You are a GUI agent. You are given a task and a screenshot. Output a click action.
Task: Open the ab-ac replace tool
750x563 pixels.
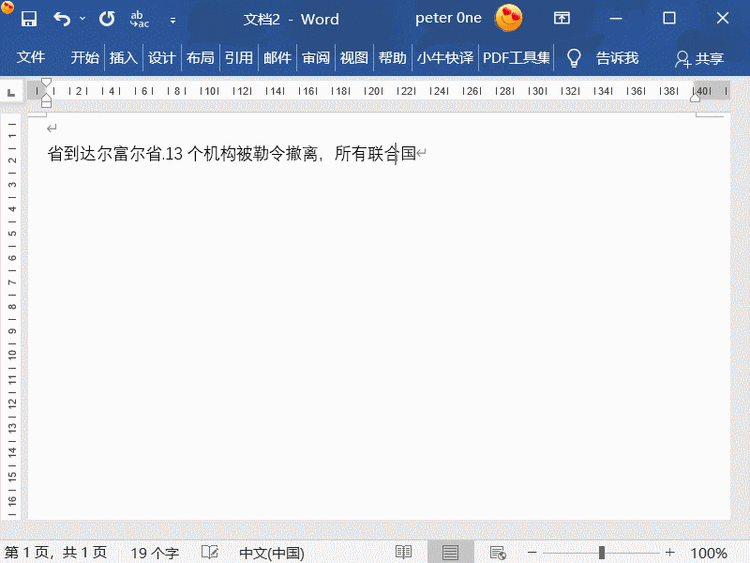139,19
